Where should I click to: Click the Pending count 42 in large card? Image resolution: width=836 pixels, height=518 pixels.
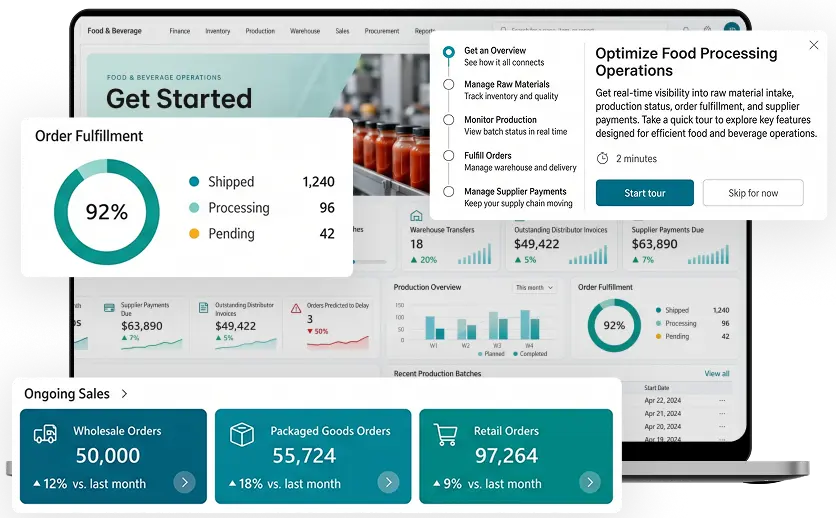point(327,233)
